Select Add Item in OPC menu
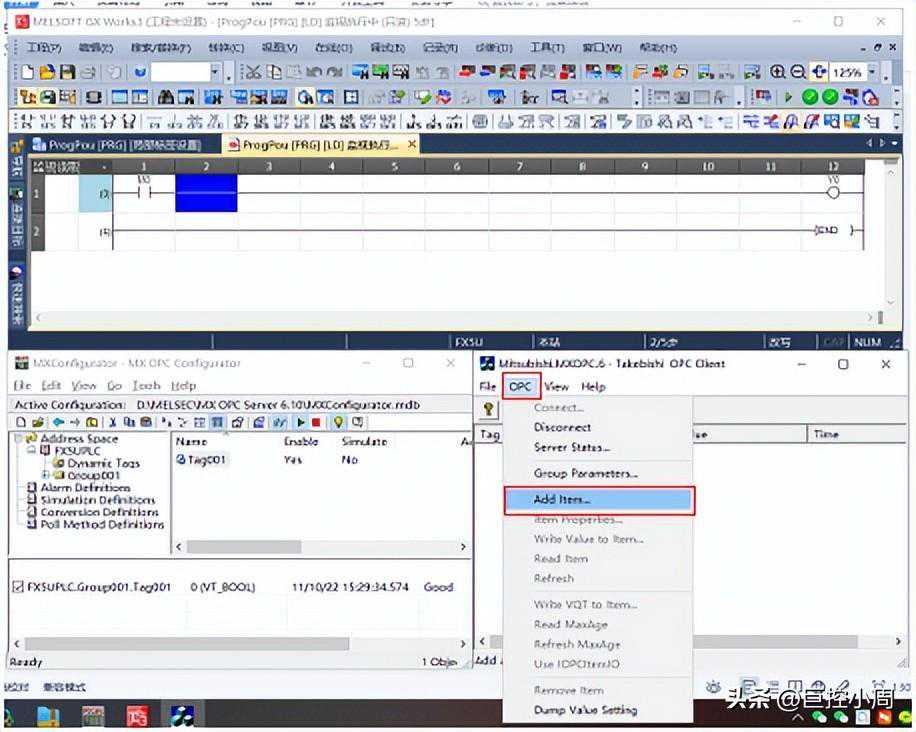916x732 pixels. tap(598, 499)
